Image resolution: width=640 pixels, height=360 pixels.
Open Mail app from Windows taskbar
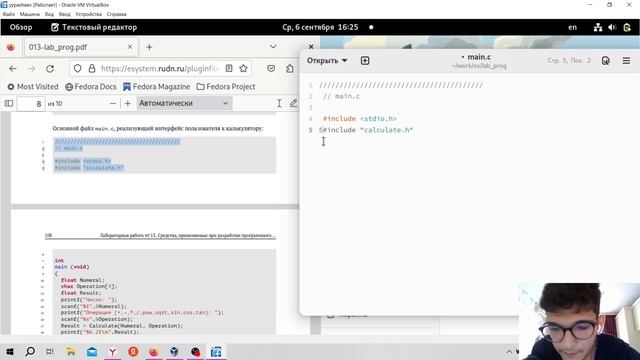92,351
